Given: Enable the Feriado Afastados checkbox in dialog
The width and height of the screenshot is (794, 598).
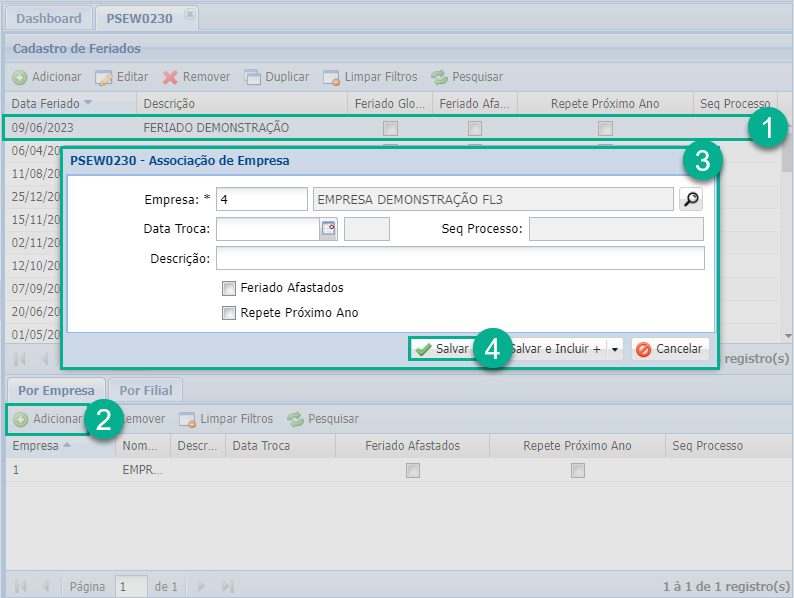Looking at the screenshot, I should pos(229,288).
